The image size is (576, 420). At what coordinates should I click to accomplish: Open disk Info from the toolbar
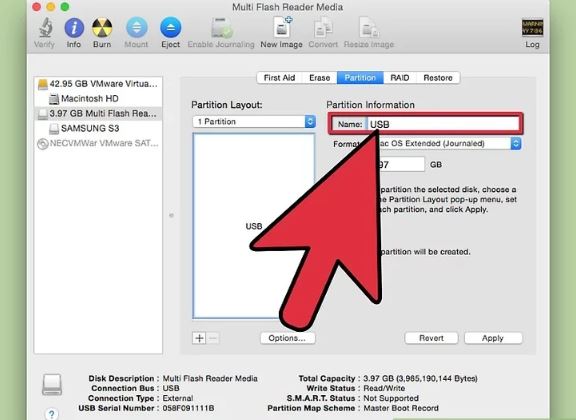74,28
